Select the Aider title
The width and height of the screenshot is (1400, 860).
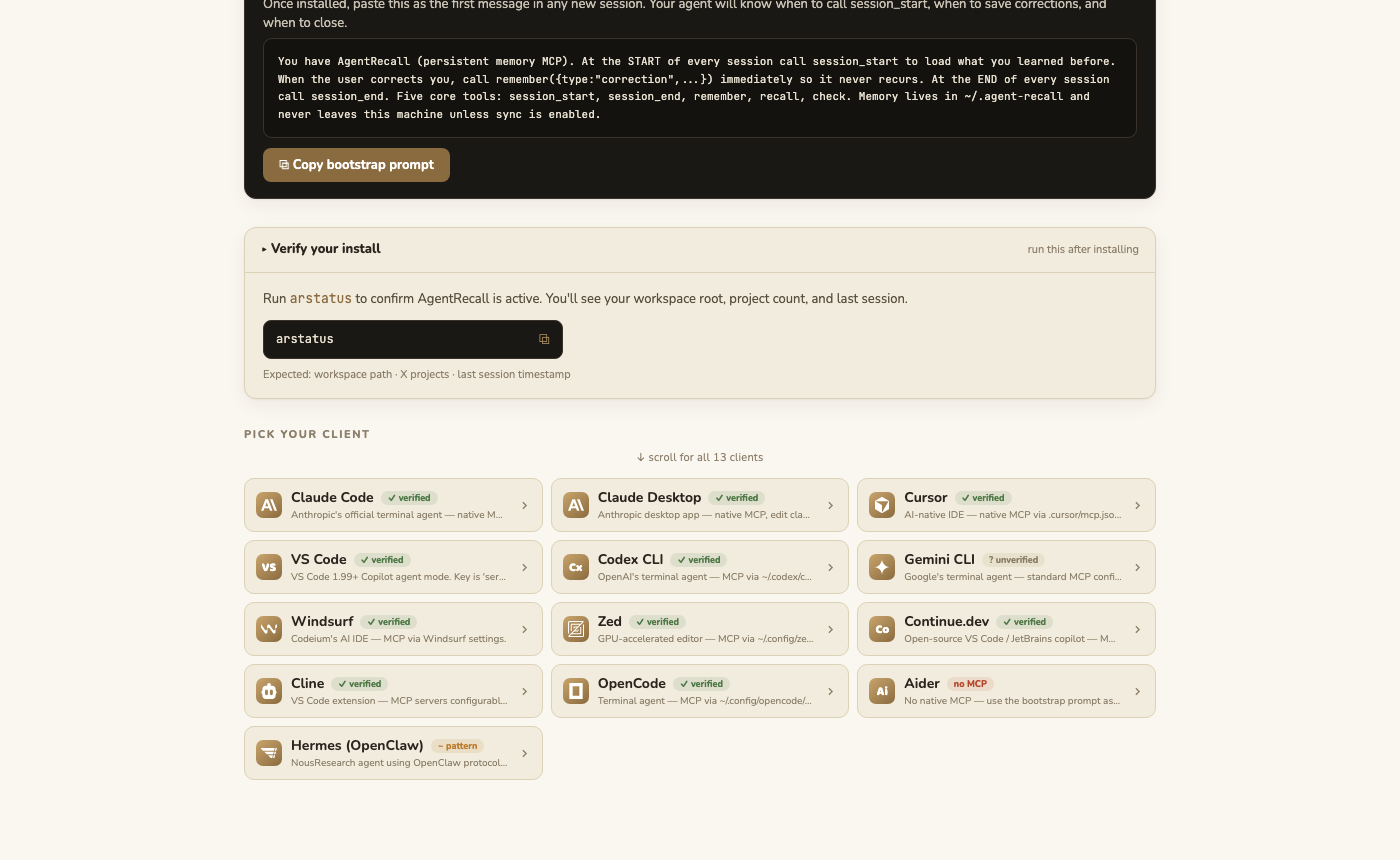click(x=922, y=683)
